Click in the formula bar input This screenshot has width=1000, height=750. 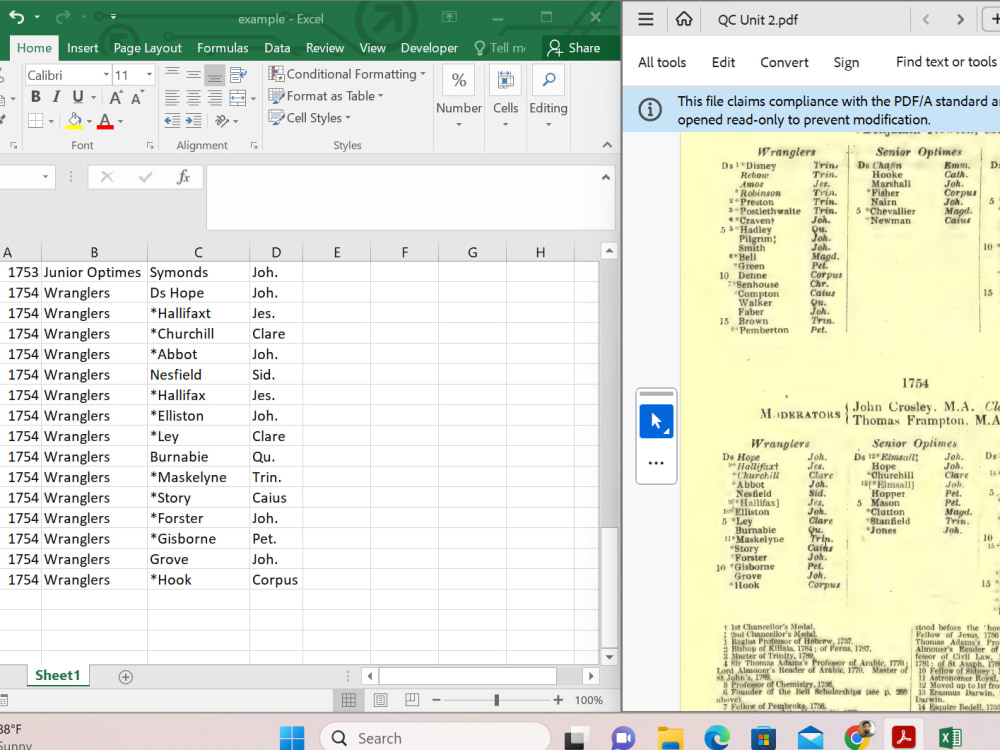click(401, 196)
